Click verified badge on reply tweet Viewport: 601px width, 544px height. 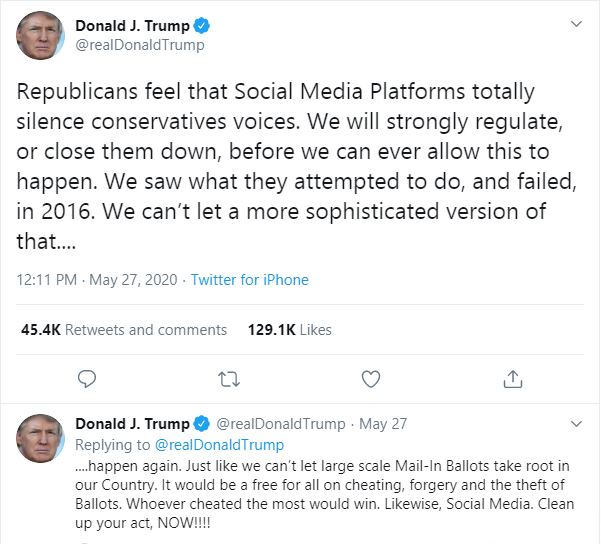point(203,424)
